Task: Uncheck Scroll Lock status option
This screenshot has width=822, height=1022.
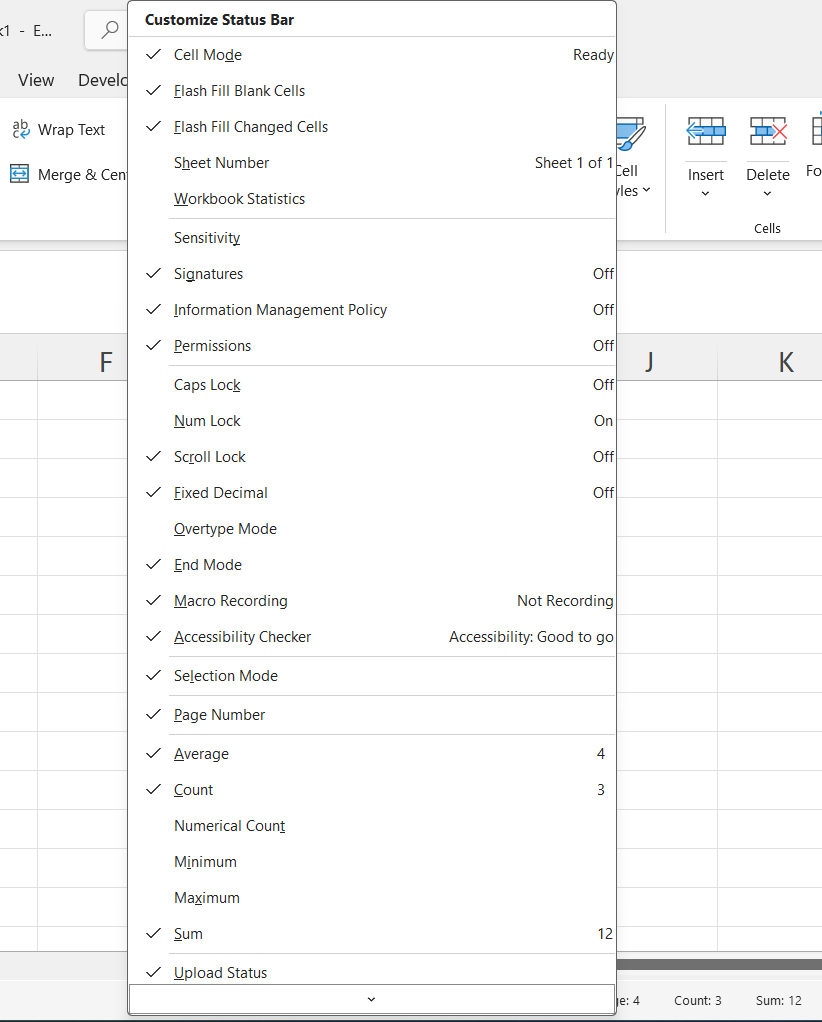Action: tap(210, 457)
